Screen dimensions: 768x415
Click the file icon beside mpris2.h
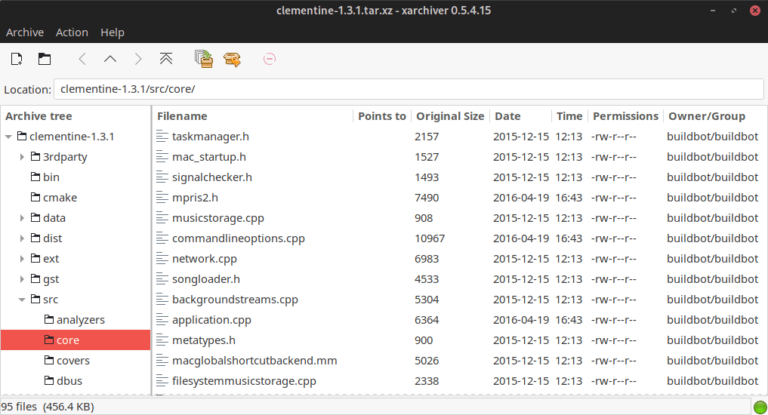click(x=162, y=197)
